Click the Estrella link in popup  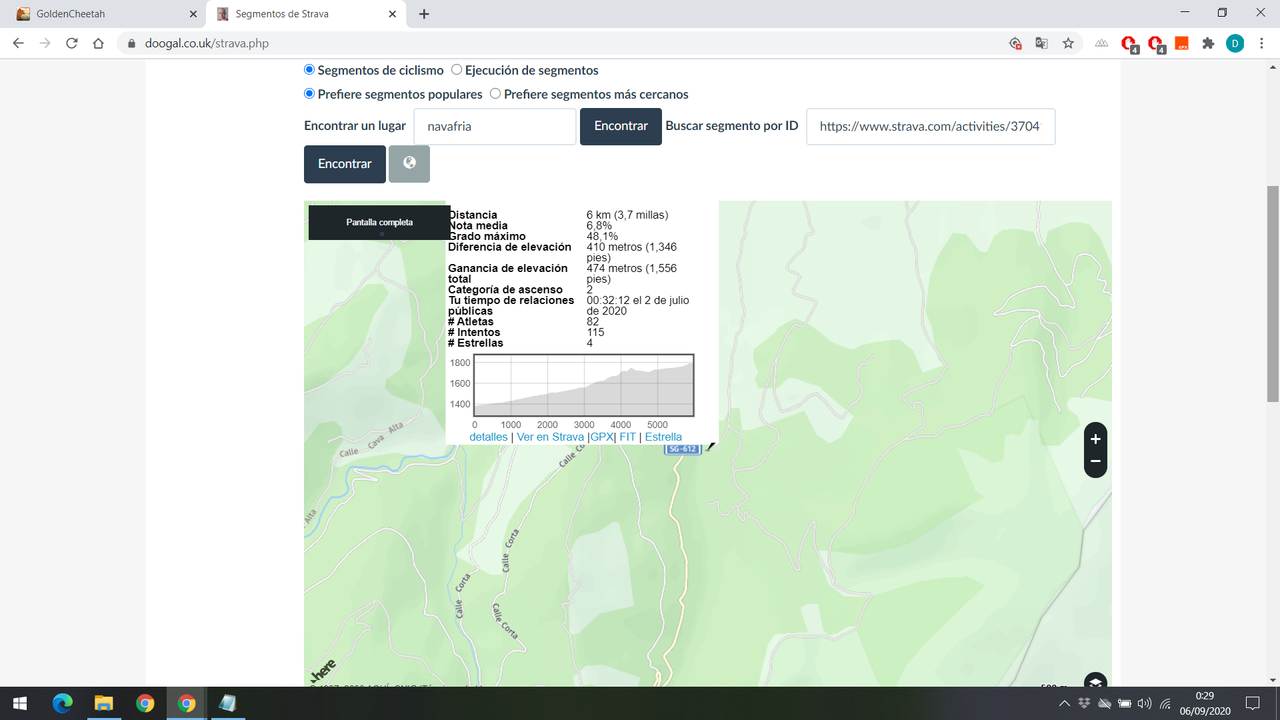click(663, 437)
